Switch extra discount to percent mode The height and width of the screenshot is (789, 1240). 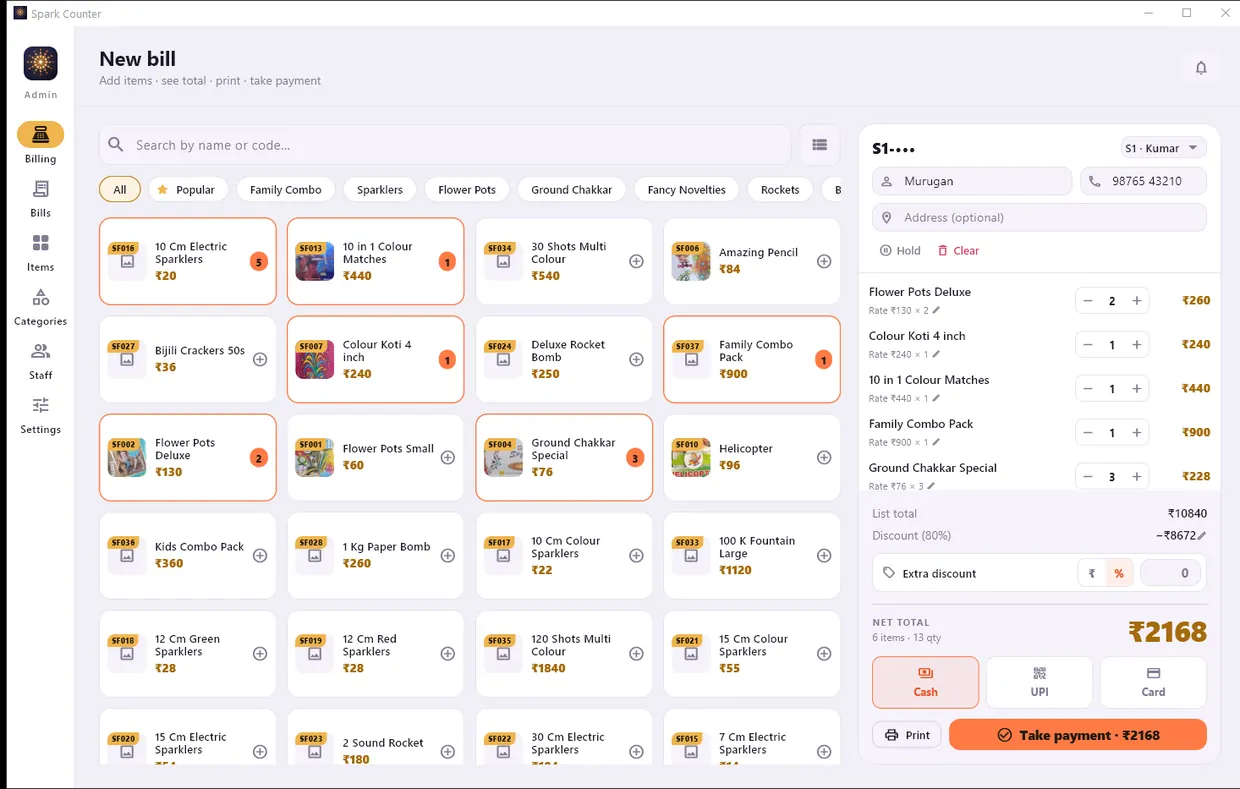click(1119, 573)
